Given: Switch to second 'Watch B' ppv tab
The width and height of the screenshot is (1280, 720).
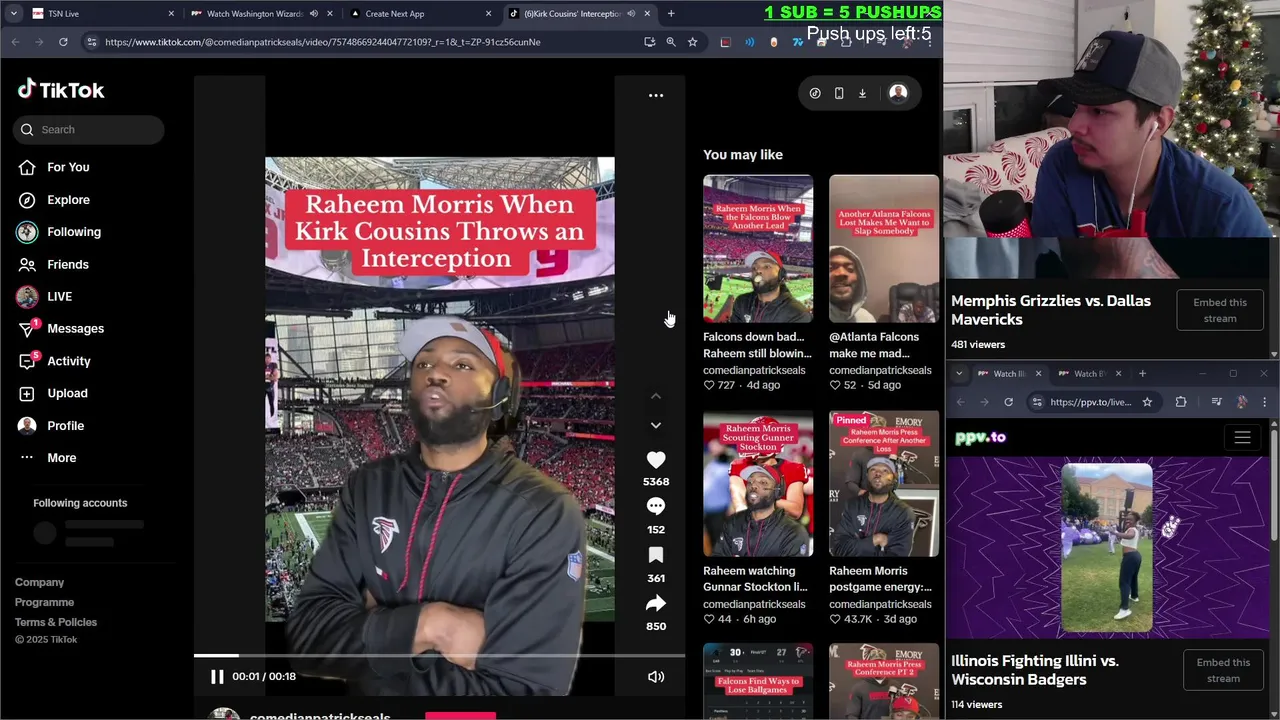Looking at the screenshot, I should pos(1088,374).
